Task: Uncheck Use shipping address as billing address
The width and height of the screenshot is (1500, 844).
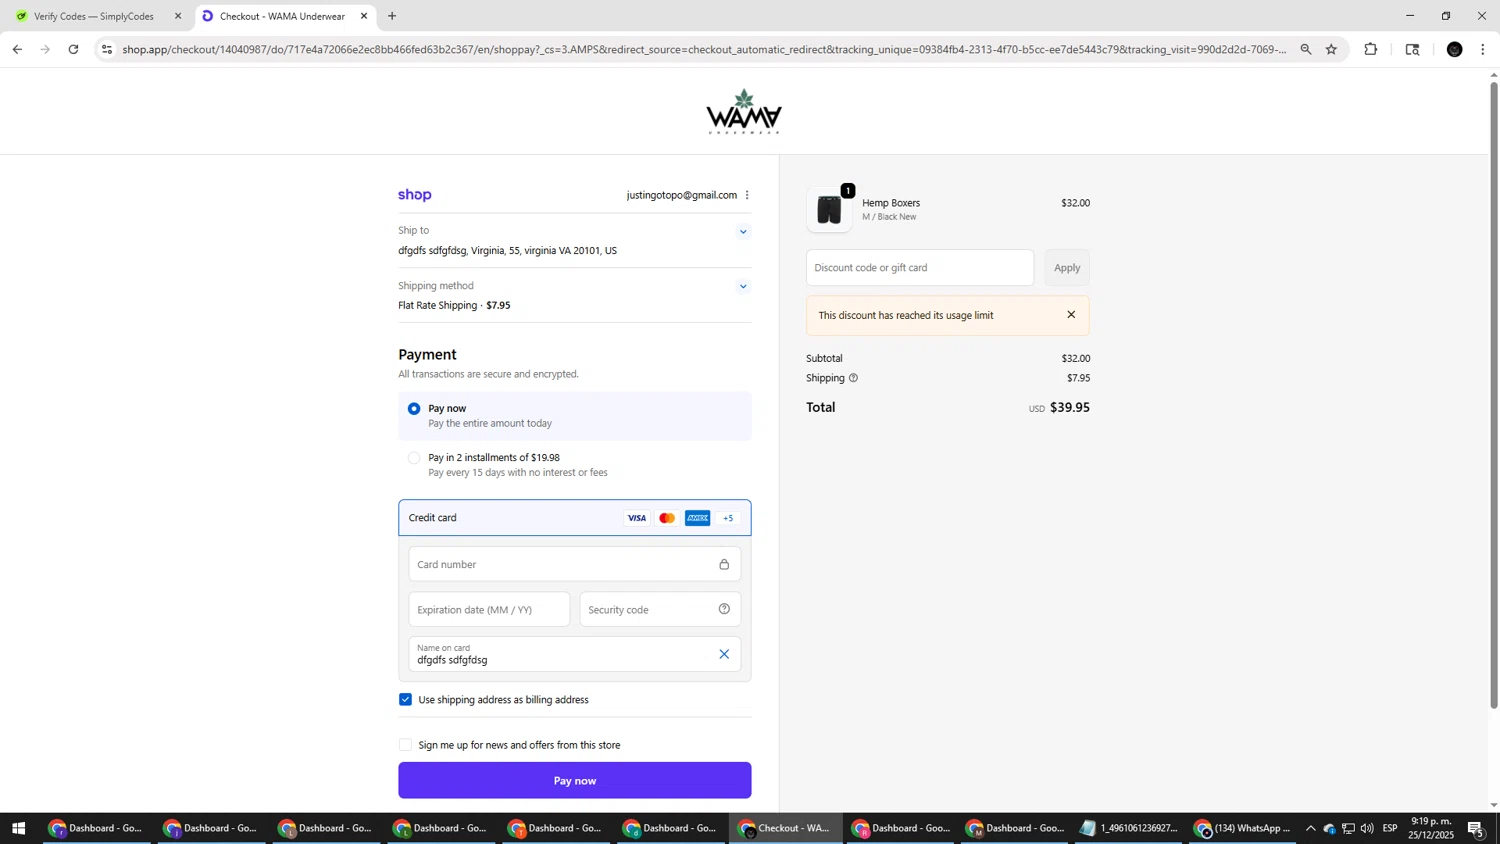Action: (405, 700)
